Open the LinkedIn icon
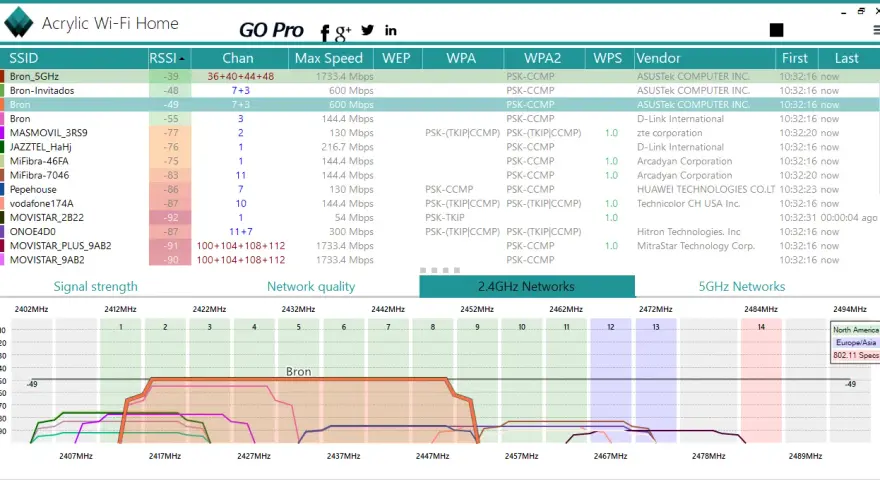Image resolution: width=880 pixels, height=480 pixels. (391, 30)
